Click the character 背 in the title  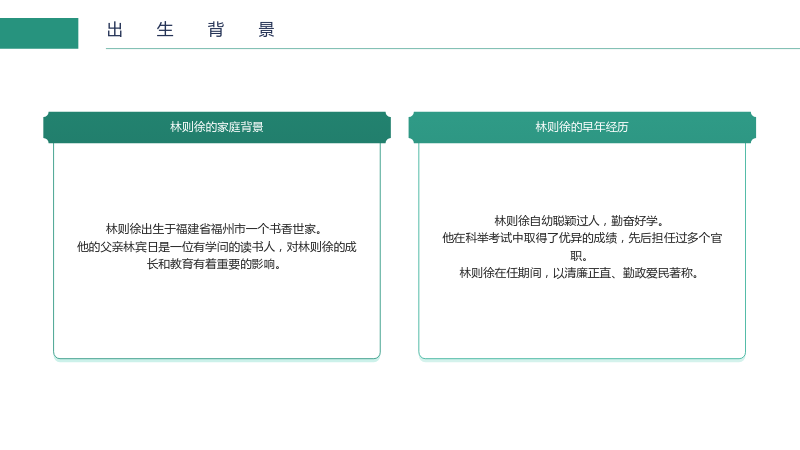tap(216, 30)
